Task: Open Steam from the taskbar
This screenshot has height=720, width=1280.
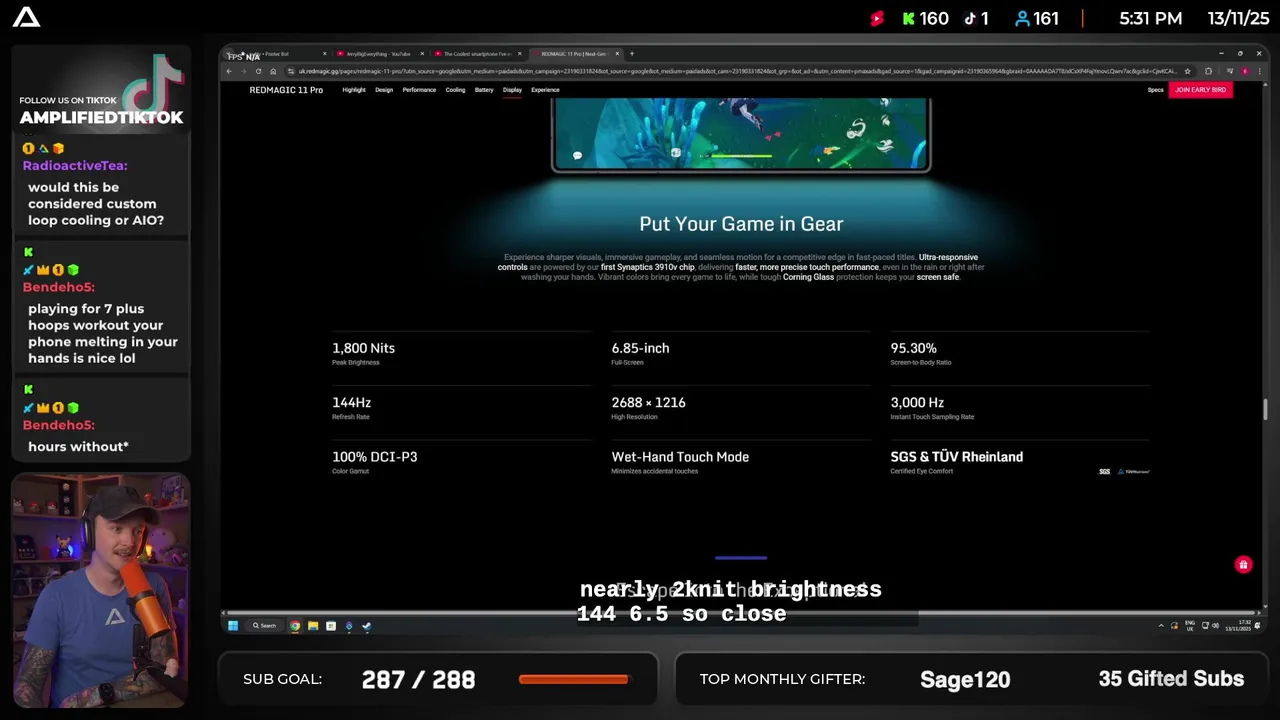Action: click(x=366, y=626)
